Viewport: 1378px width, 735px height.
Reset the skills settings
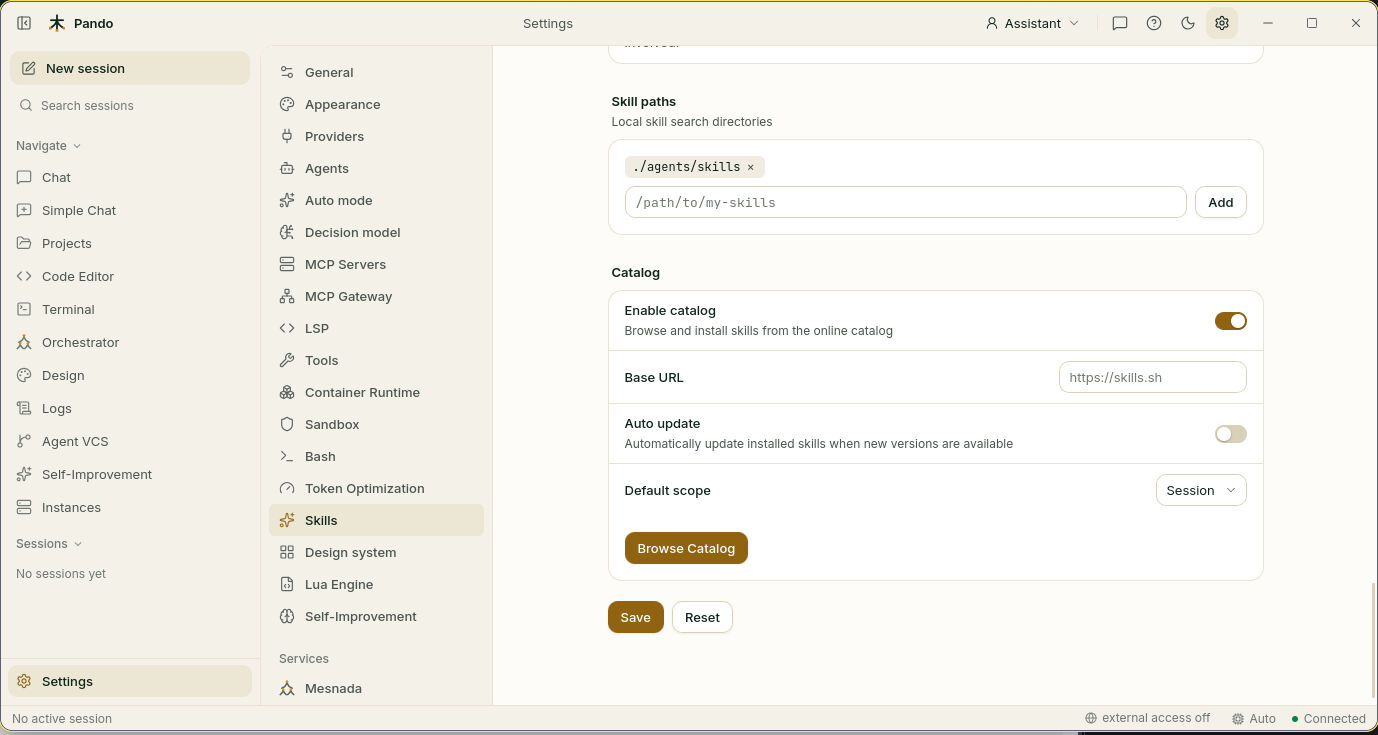(702, 617)
